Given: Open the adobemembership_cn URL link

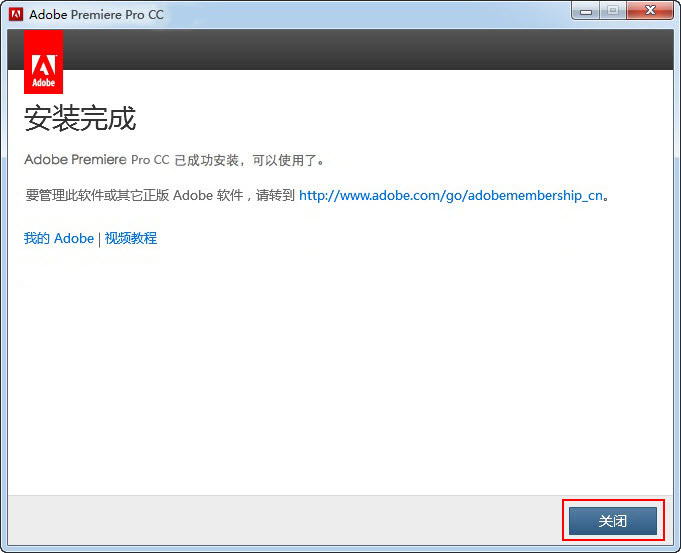Looking at the screenshot, I should pos(451,195).
